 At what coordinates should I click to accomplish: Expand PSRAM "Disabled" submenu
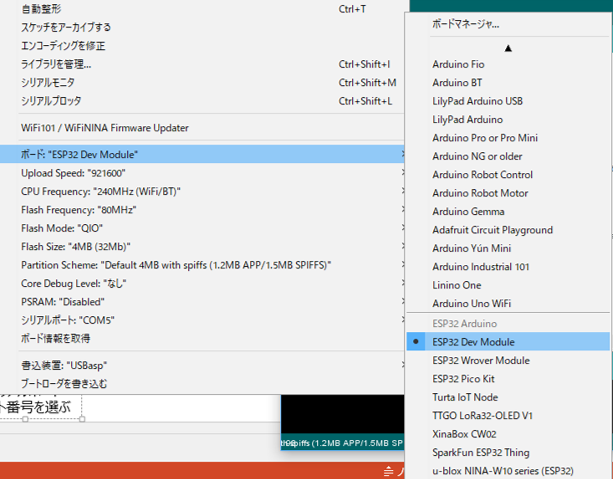[202, 301]
